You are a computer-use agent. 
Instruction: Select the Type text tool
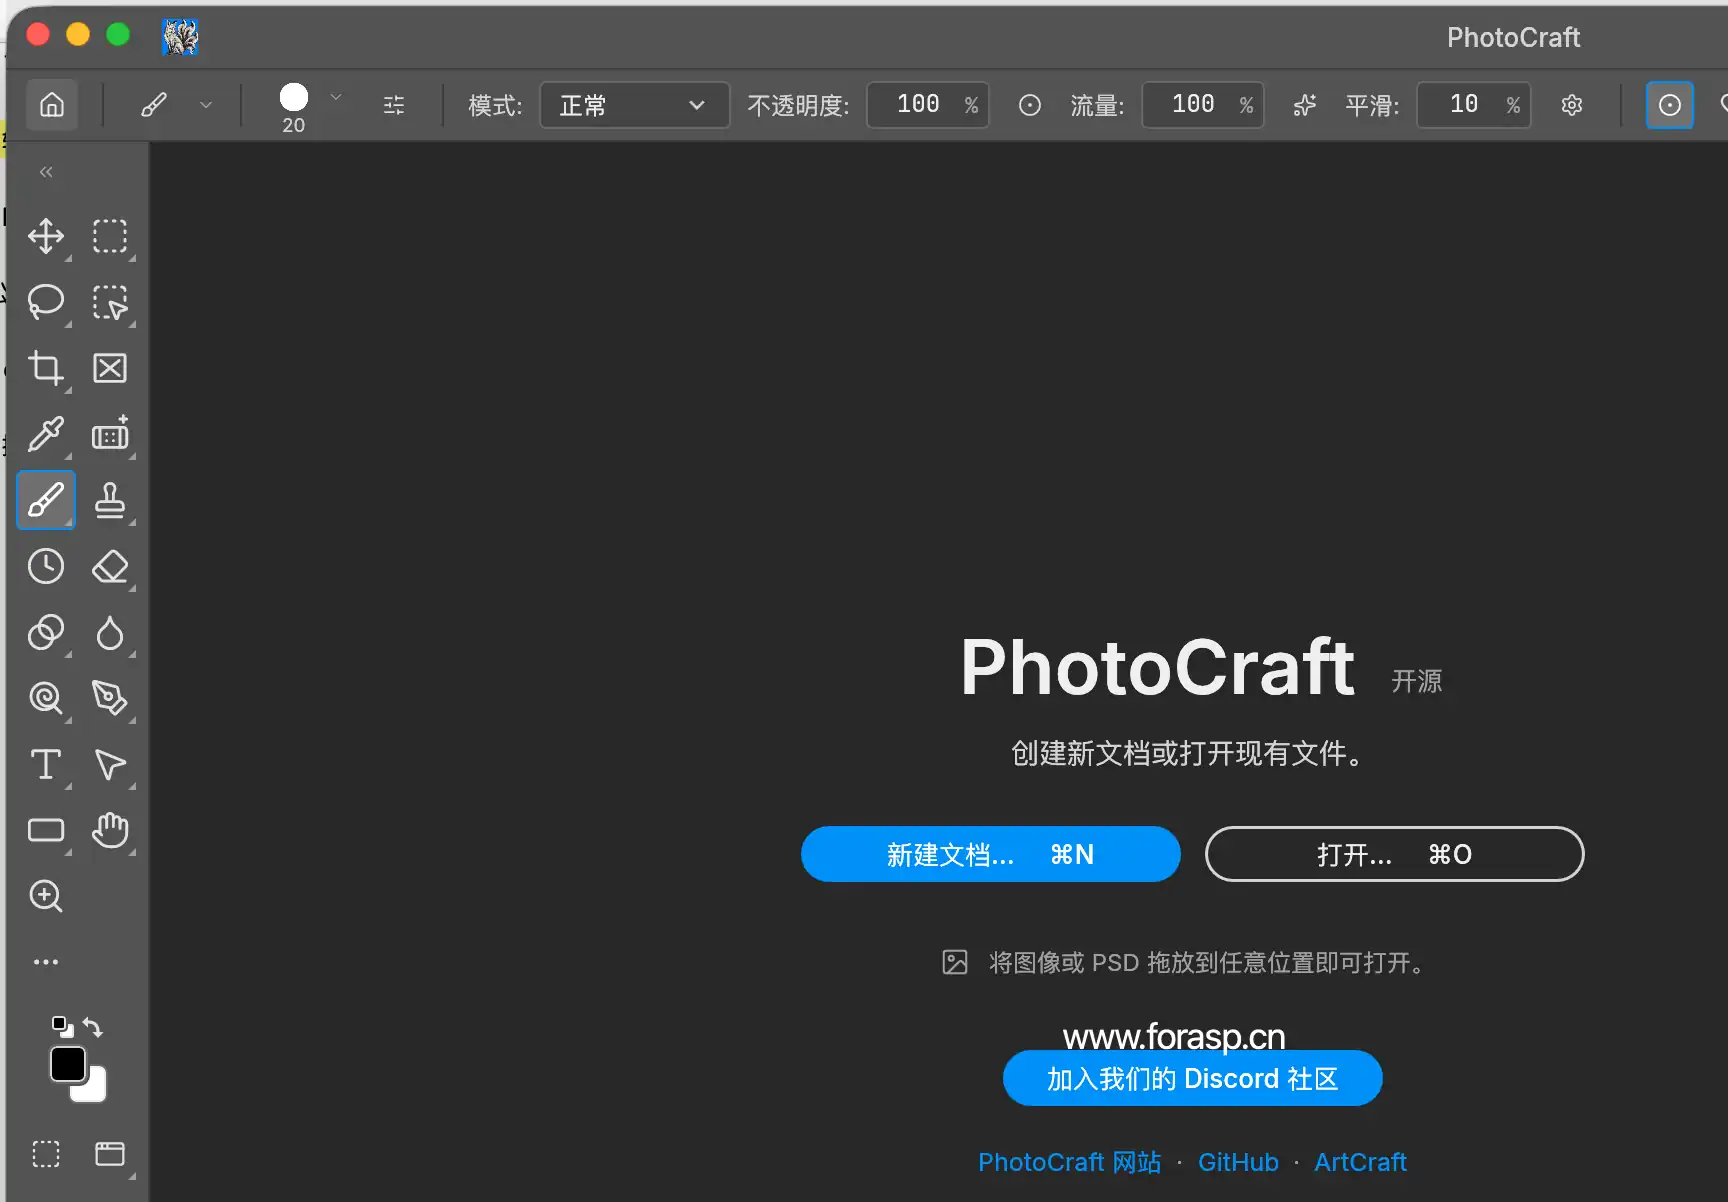pyautogui.click(x=46, y=764)
